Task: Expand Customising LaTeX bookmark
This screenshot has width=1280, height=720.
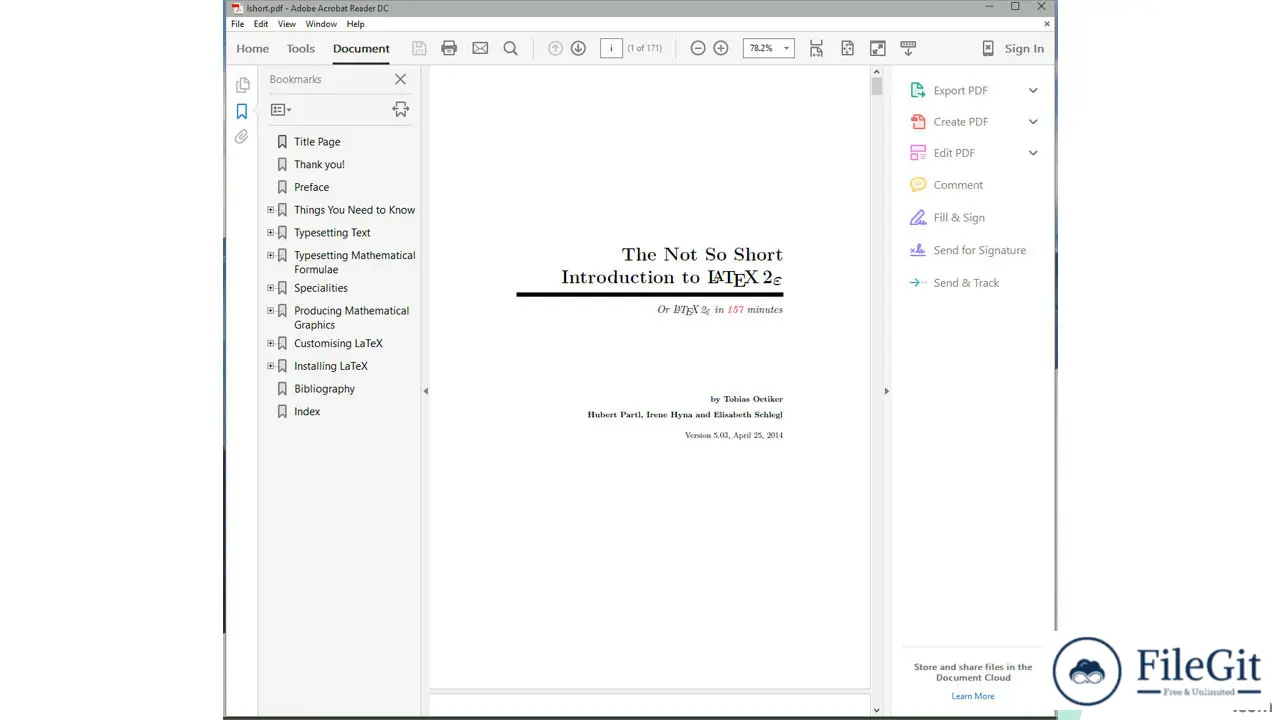Action: click(x=270, y=343)
